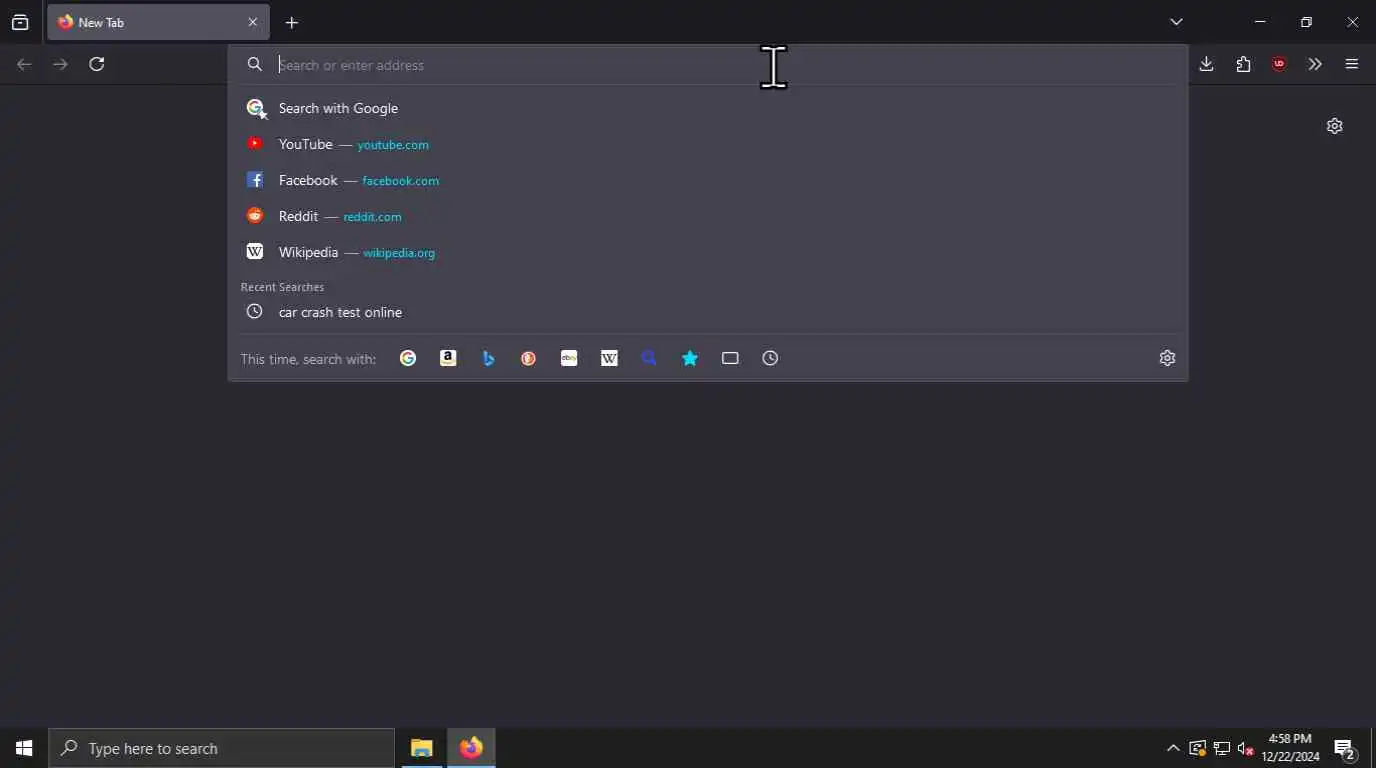
Task: Close the New Tab tab
Action: 252,22
